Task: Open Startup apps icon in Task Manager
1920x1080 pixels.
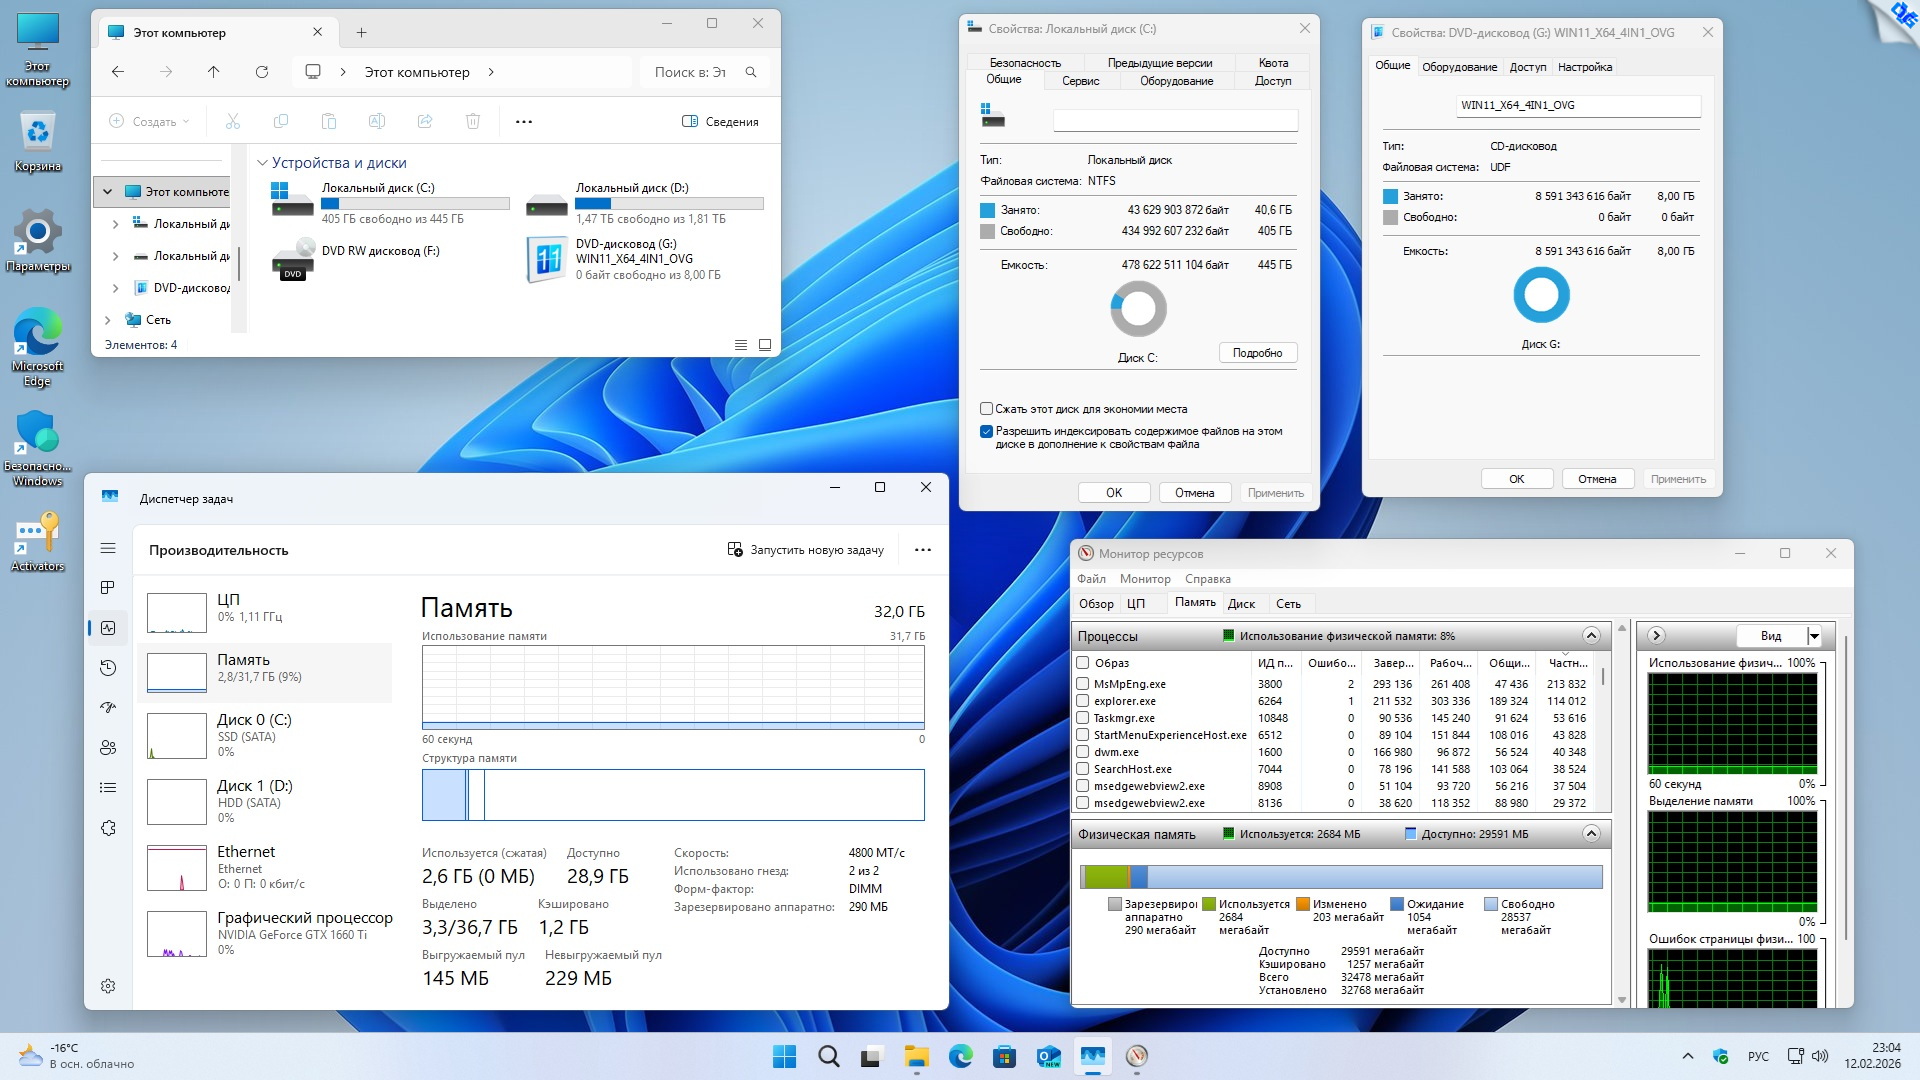Action: (x=108, y=708)
